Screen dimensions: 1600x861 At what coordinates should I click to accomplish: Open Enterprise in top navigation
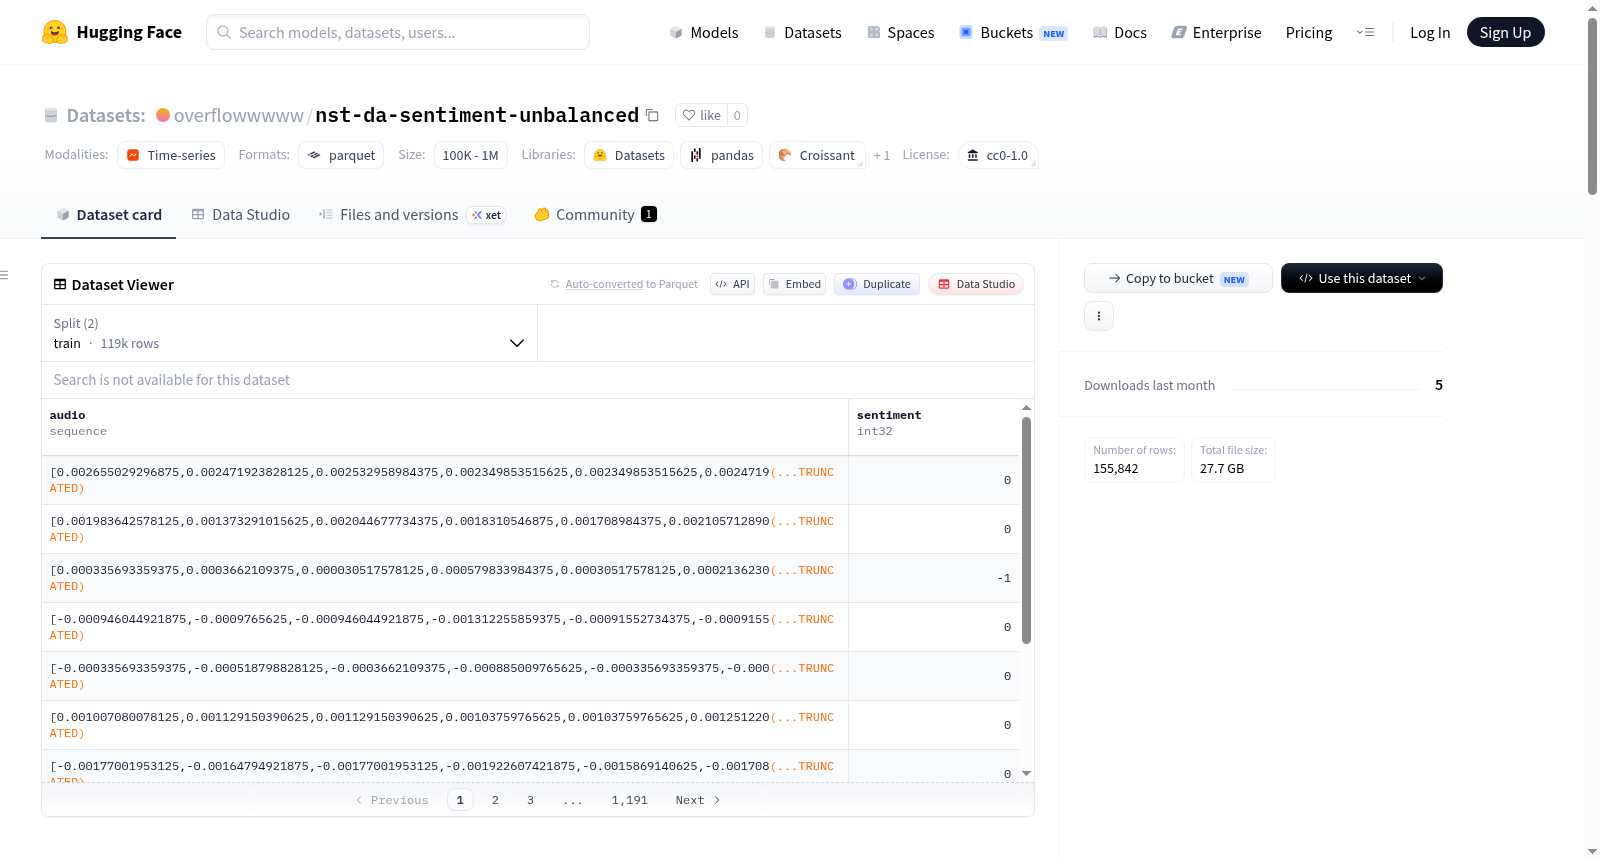click(x=1216, y=32)
